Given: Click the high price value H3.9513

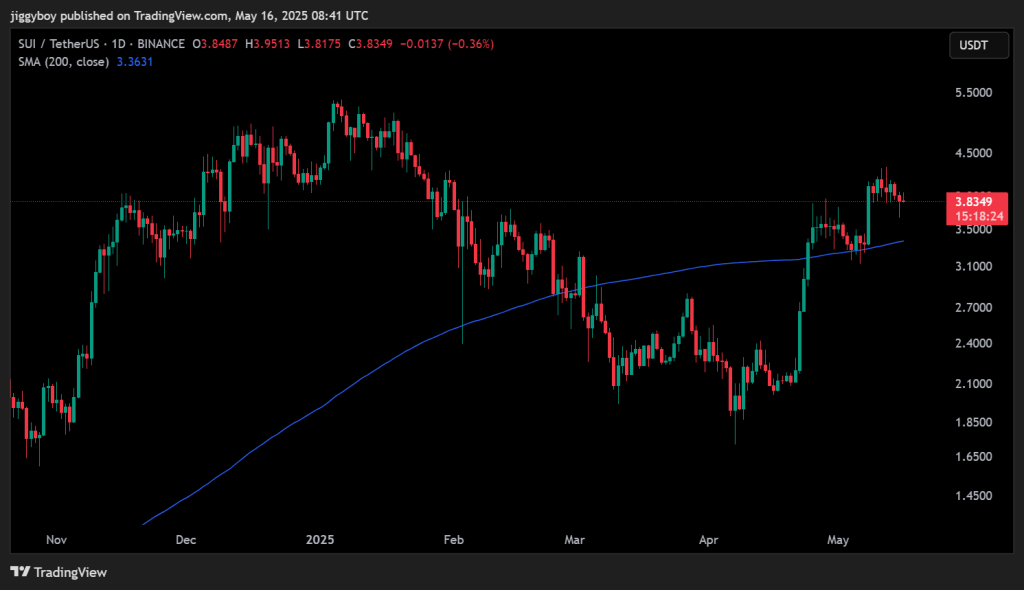Looking at the screenshot, I should click(267, 44).
